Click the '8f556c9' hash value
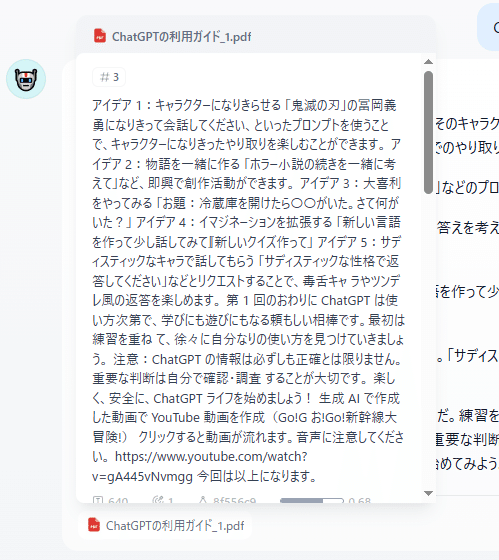499x560 pixels. [234, 500]
